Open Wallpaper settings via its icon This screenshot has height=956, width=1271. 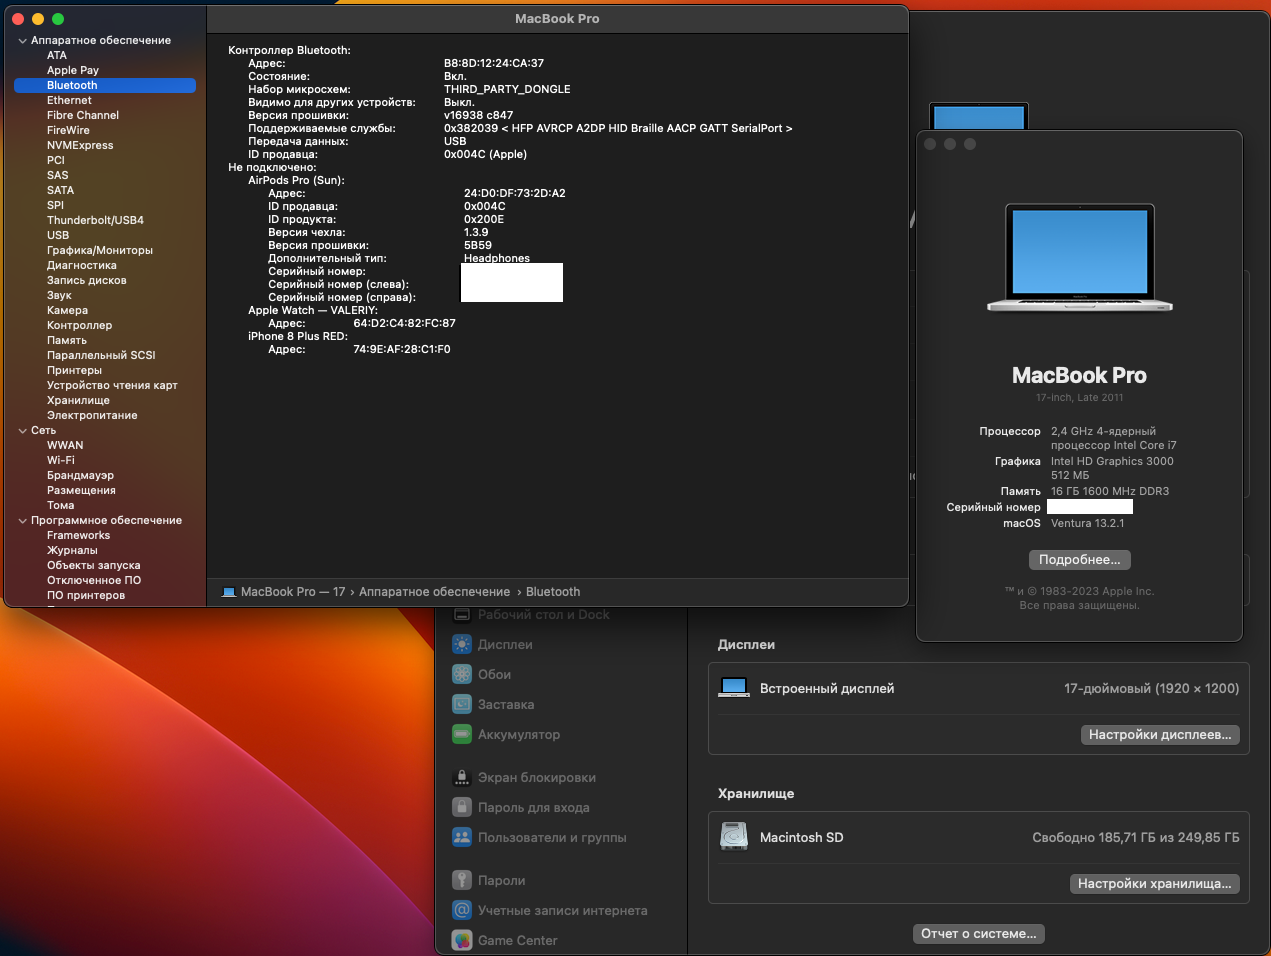point(461,674)
